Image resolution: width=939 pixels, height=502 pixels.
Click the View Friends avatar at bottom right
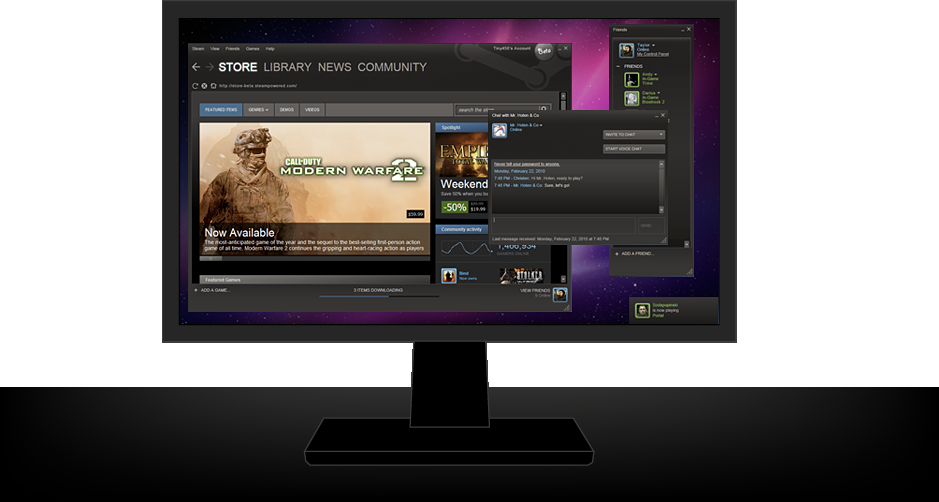(560, 294)
